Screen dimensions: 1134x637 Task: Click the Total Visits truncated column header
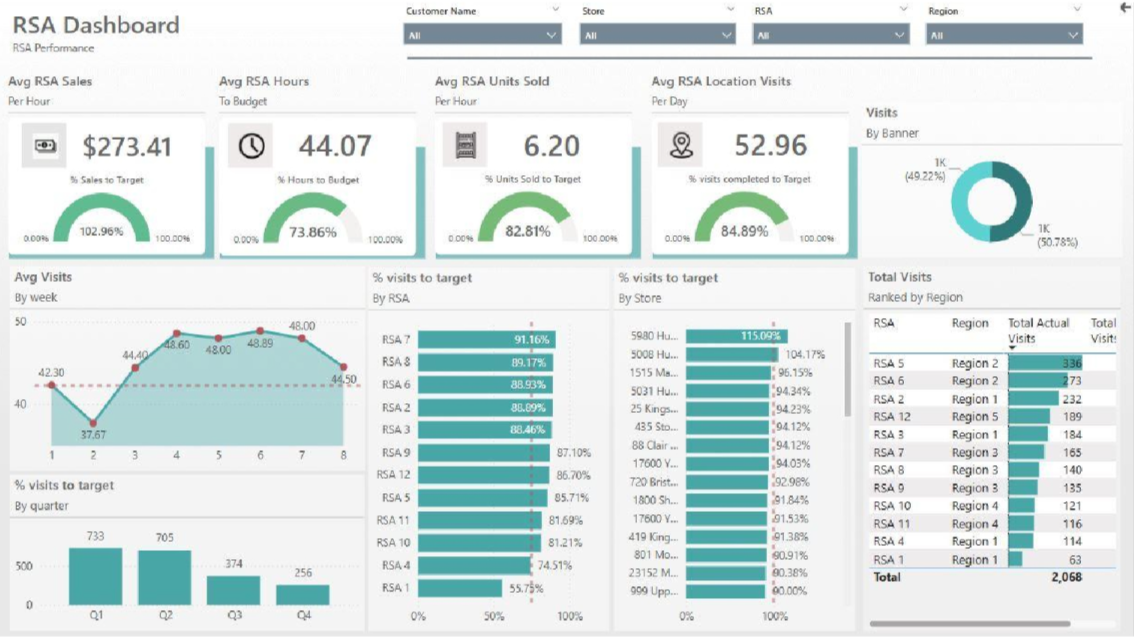[x=1104, y=330]
